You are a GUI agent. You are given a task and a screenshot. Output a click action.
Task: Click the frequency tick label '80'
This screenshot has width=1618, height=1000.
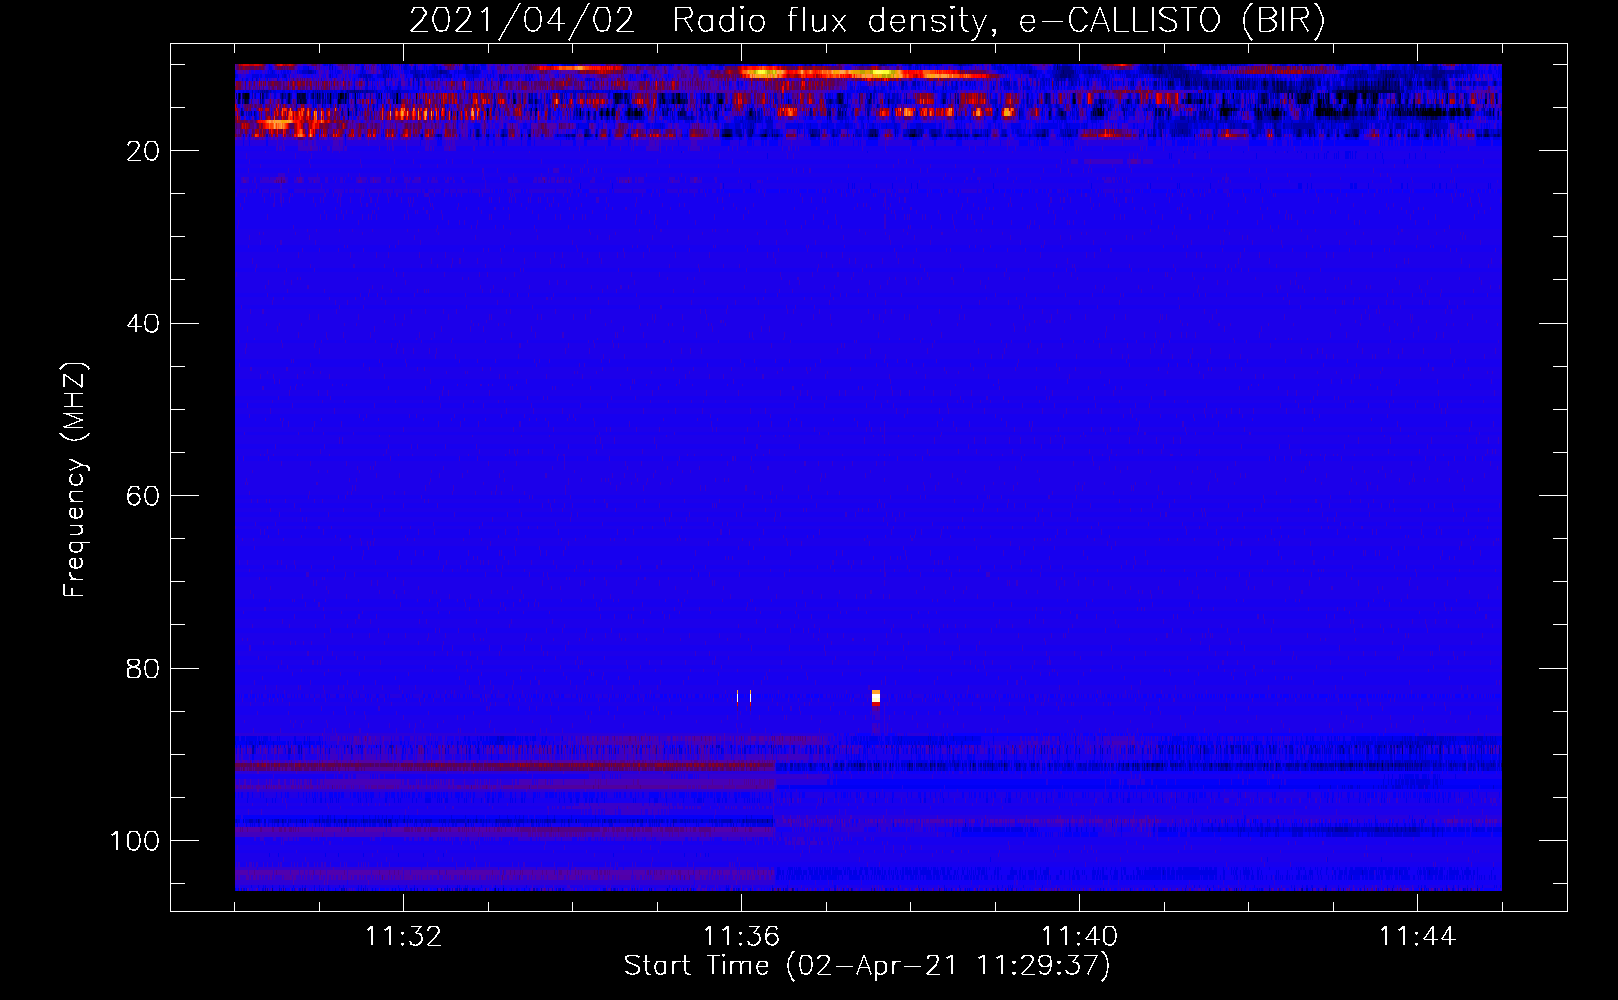click(143, 668)
